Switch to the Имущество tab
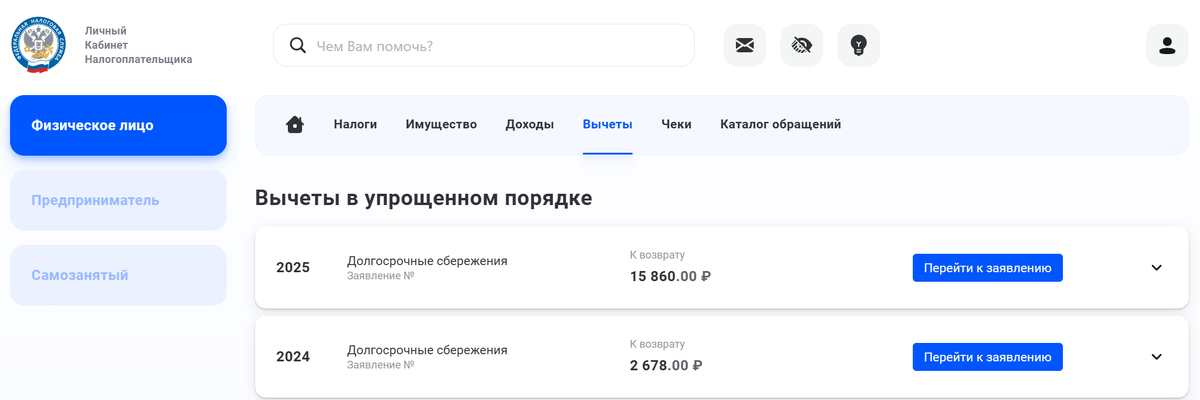This screenshot has width=1200, height=400. click(441, 125)
